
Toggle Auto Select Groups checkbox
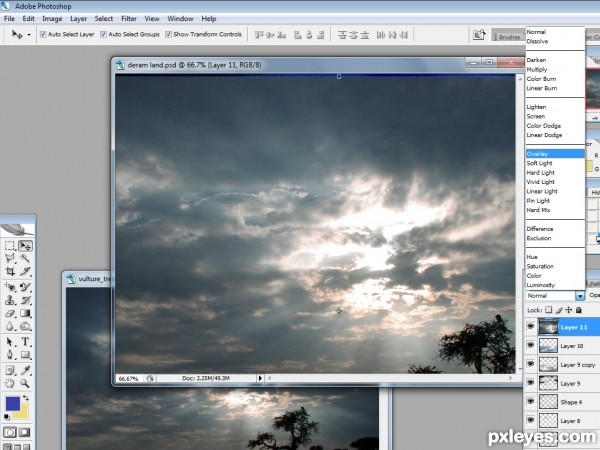coord(103,34)
